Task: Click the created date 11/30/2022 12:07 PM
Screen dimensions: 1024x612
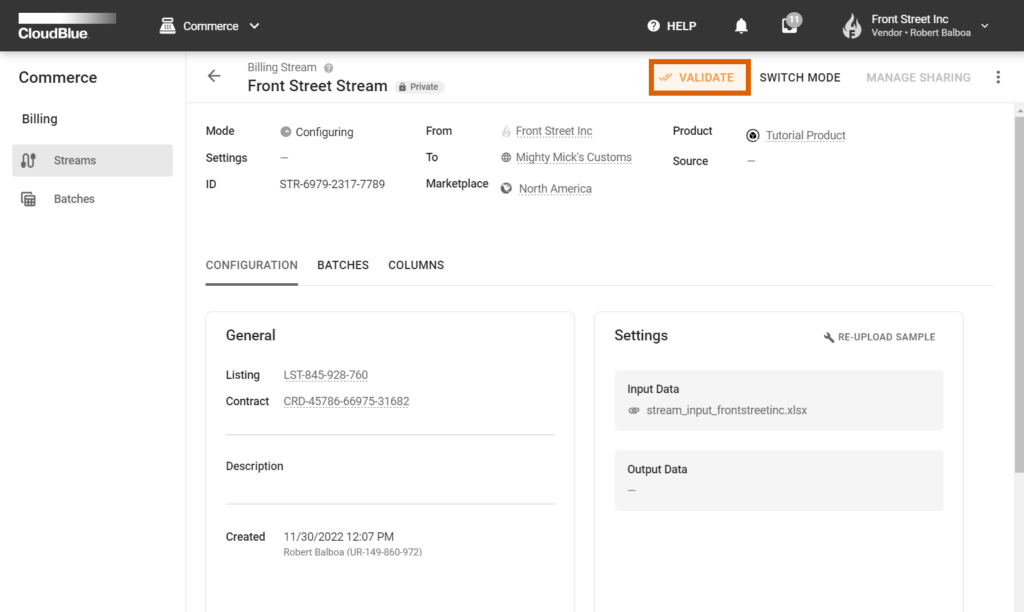Action: [338, 537]
